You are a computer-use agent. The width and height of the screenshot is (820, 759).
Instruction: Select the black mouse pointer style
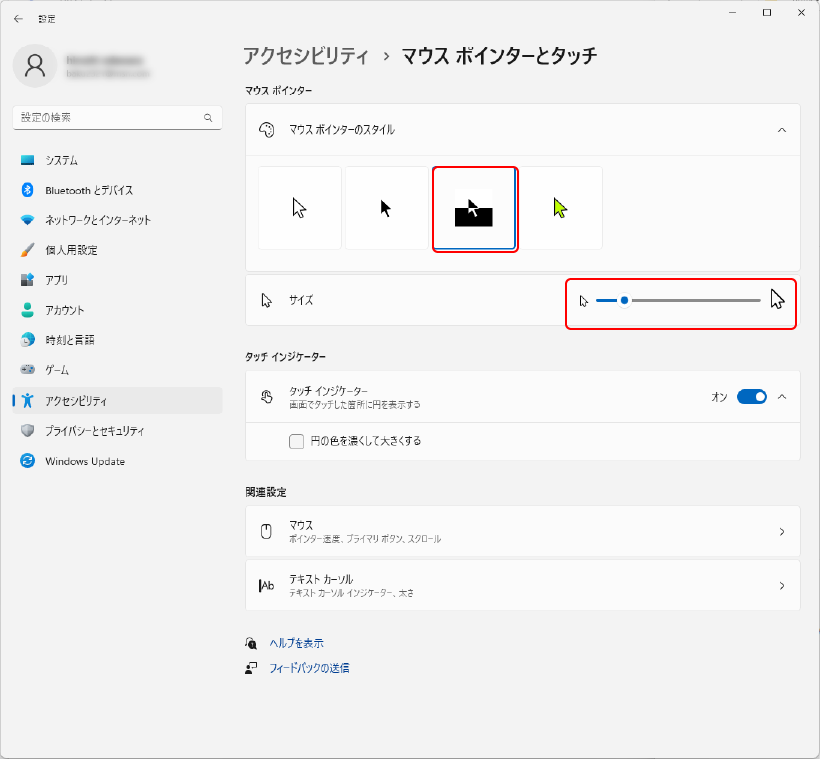[386, 208]
